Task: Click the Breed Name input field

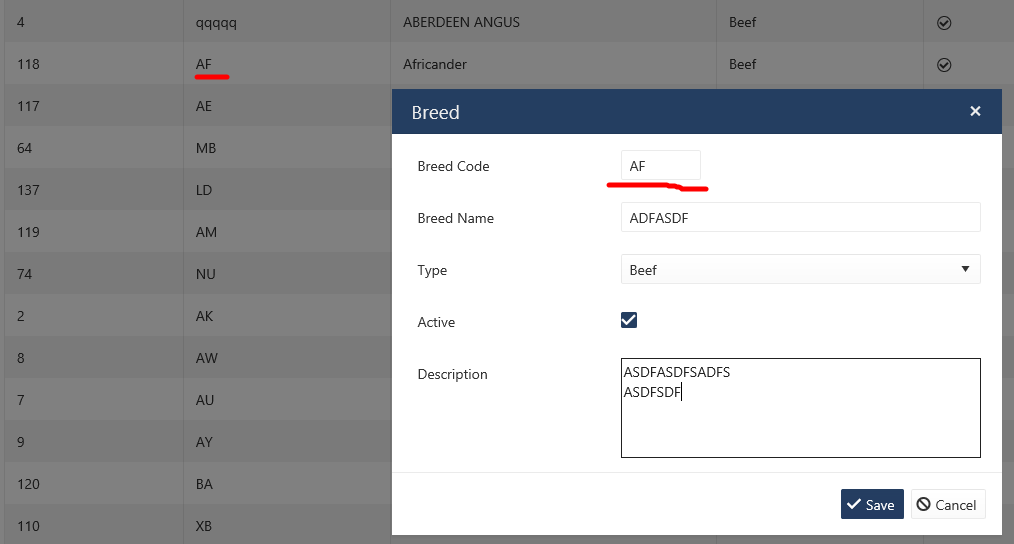Action: tap(800, 218)
